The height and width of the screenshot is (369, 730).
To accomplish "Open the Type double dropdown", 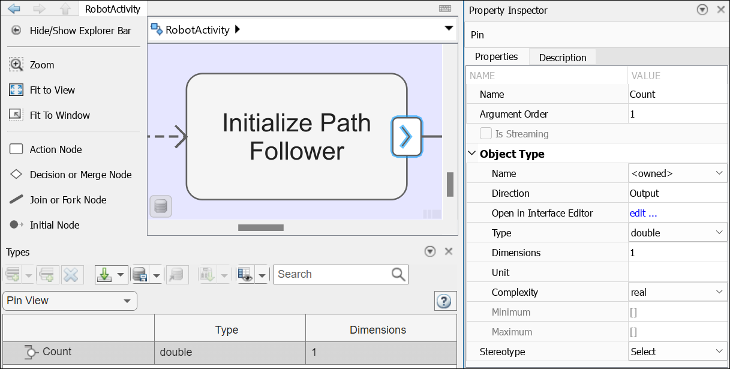I will point(719,232).
